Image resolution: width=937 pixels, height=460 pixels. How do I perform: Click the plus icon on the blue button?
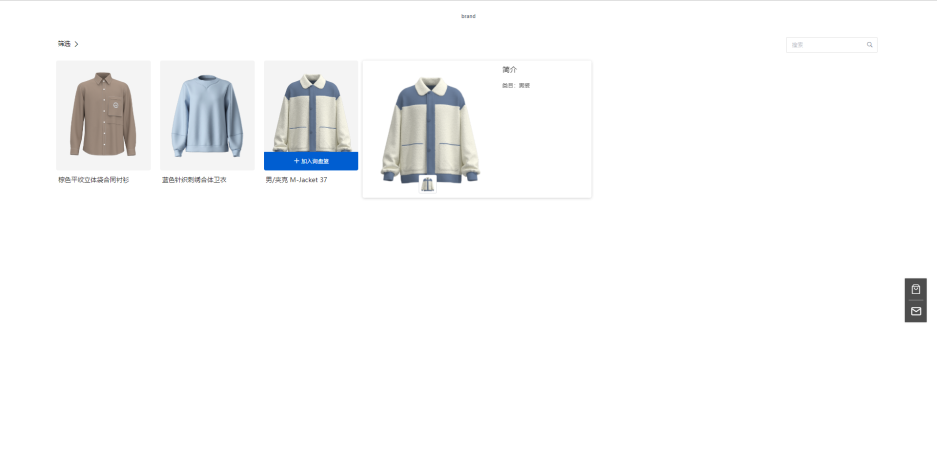[296, 161]
